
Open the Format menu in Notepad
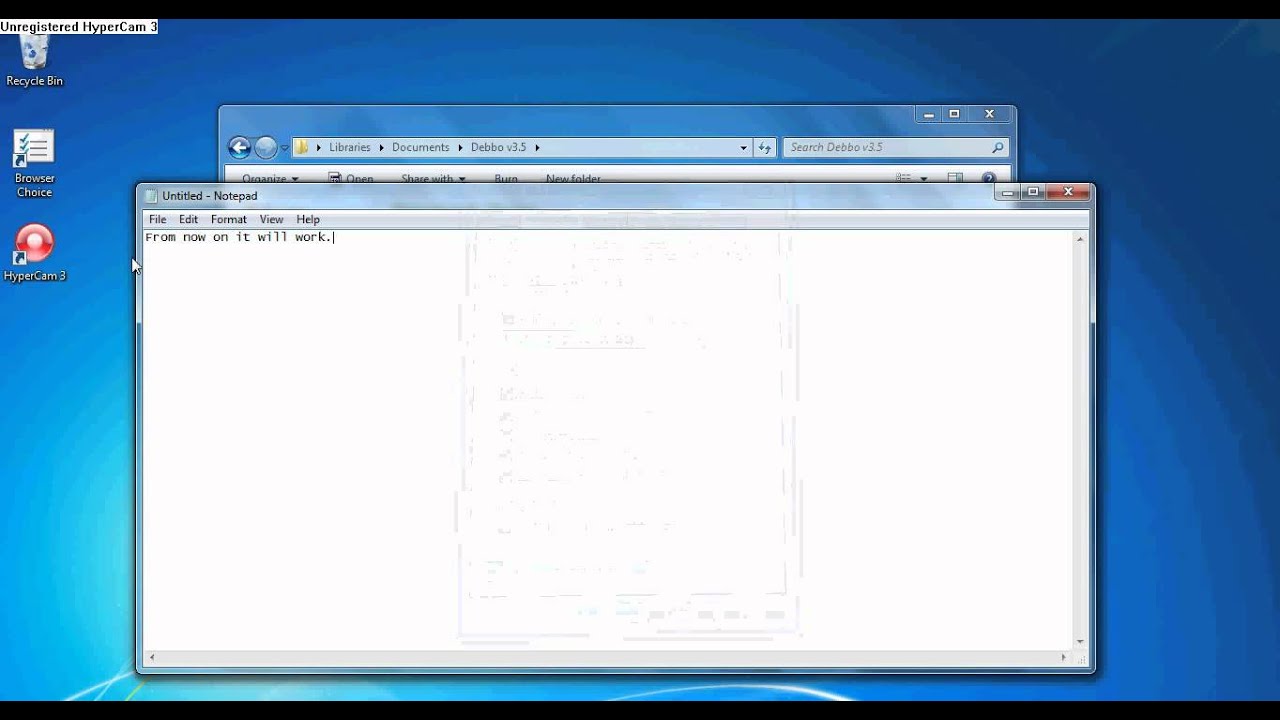pos(228,219)
